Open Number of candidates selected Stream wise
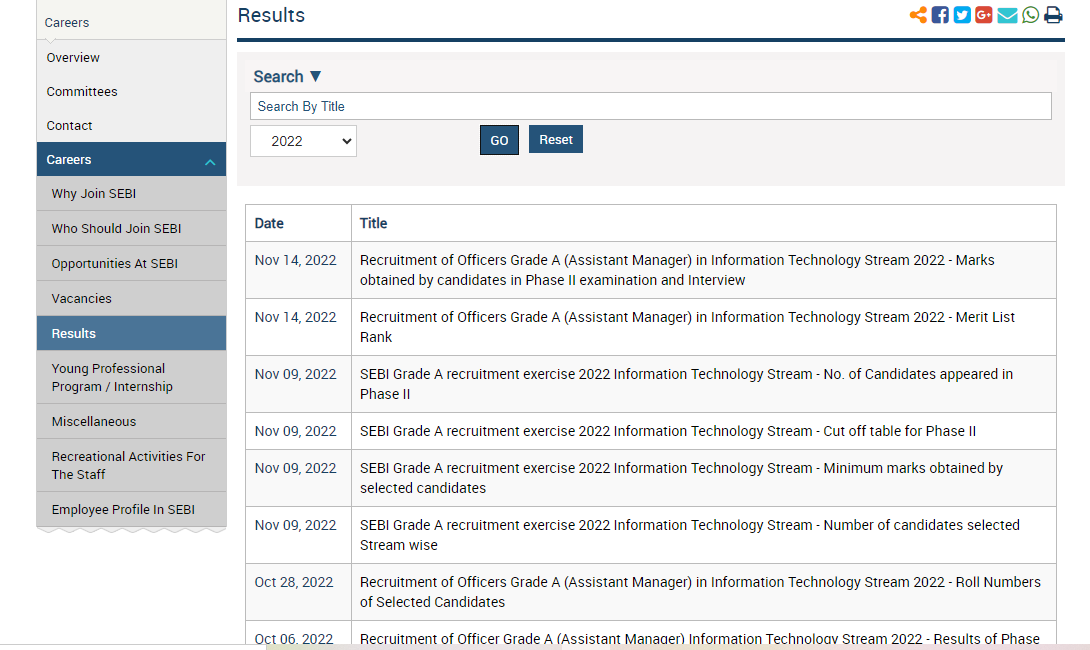Viewport: 1090px width, 650px height. tap(690, 535)
